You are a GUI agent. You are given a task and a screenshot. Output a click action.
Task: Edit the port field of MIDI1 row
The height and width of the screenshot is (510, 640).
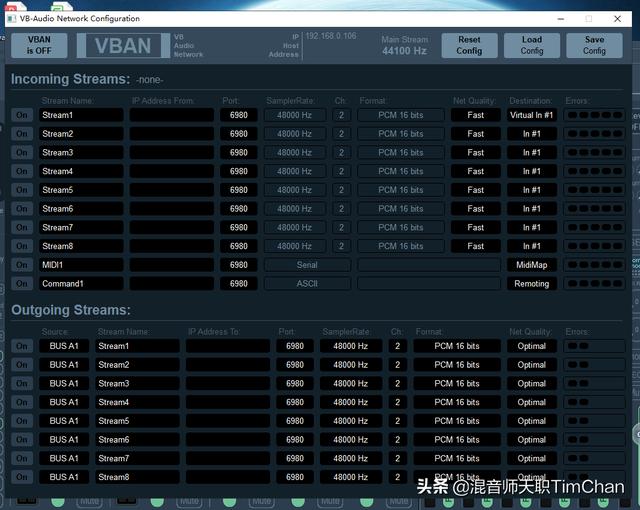click(238, 265)
